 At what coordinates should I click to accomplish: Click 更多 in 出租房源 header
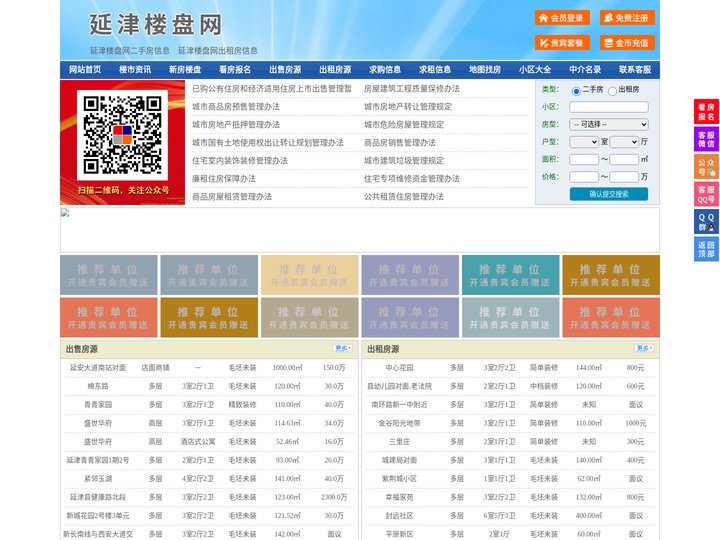tap(644, 349)
